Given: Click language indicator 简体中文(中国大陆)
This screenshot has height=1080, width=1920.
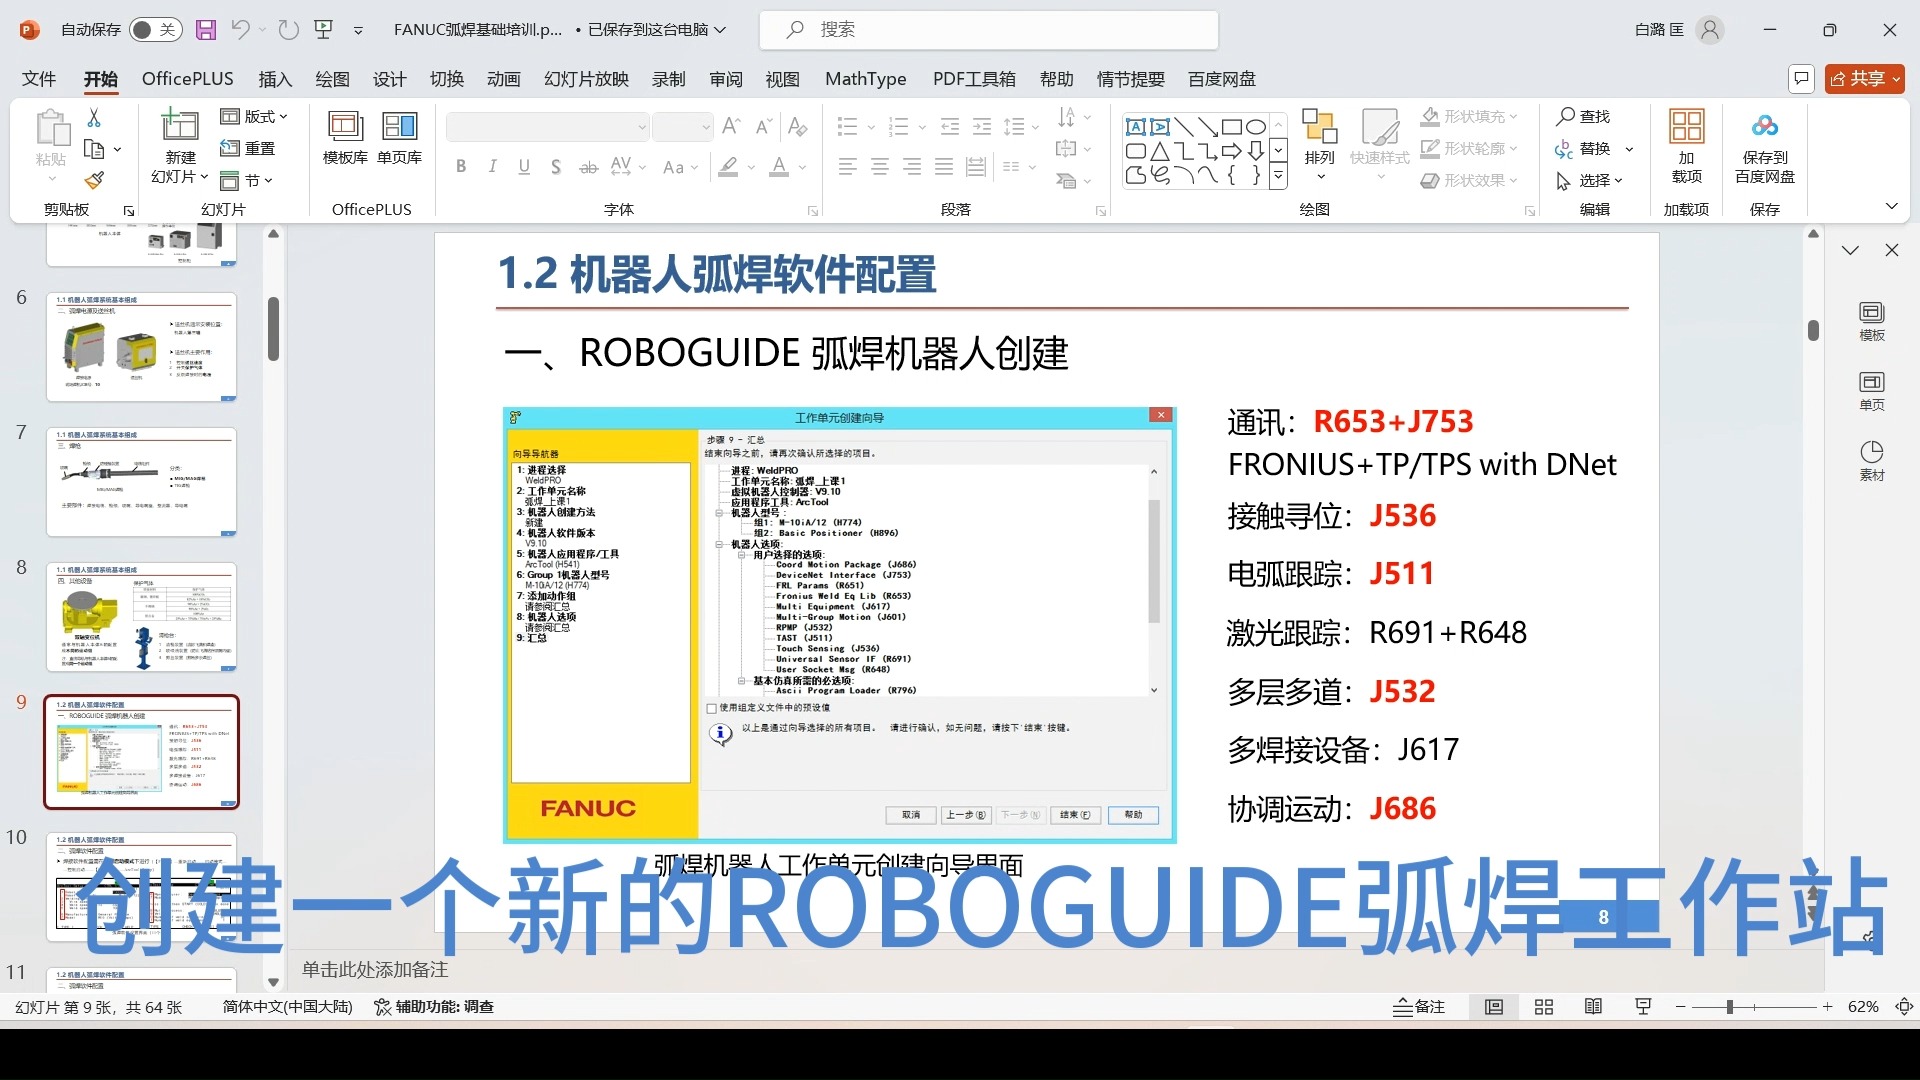Looking at the screenshot, I should pyautogui.click(x=288, y=1007).
